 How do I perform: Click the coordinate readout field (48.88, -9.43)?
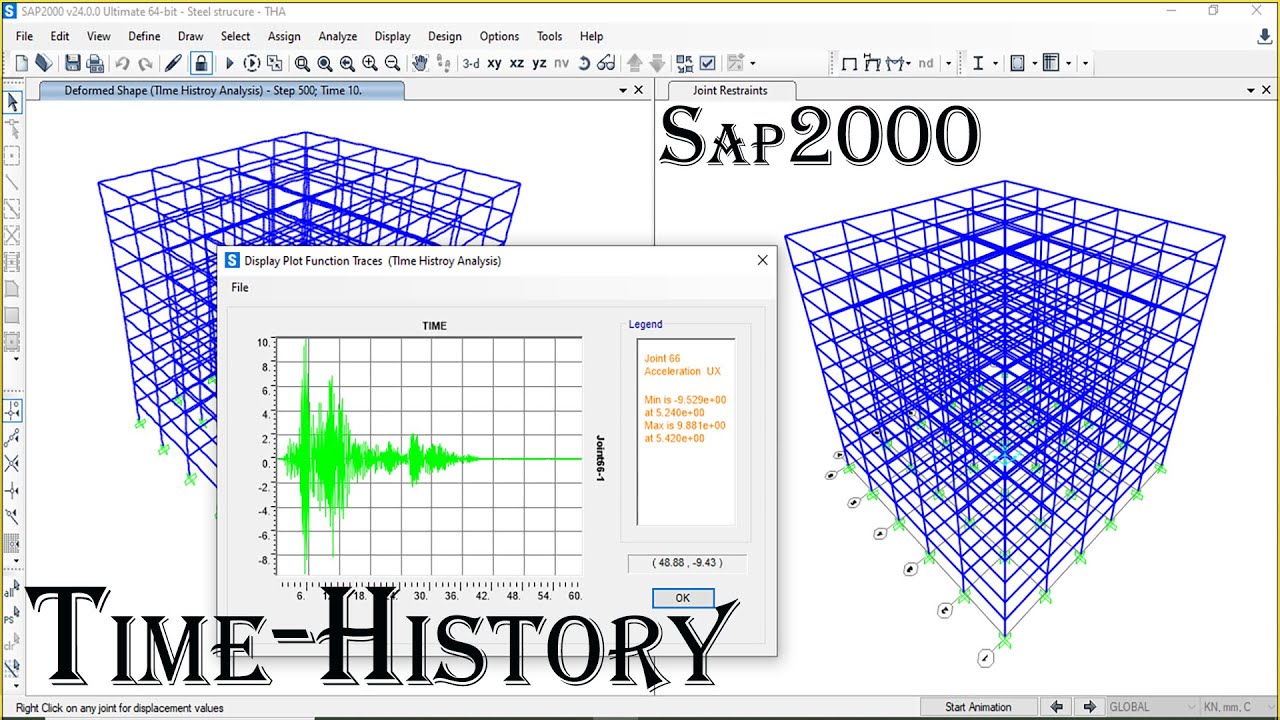686,563
